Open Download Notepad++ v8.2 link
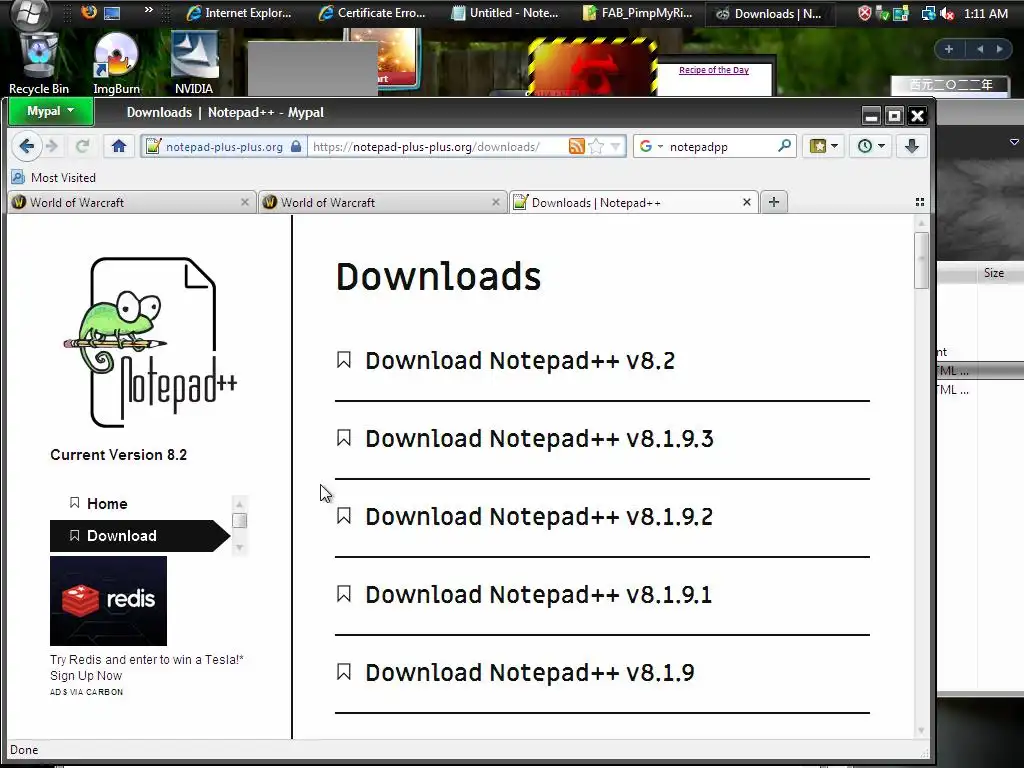The image size is (1024, 768). tap(520, 360)
